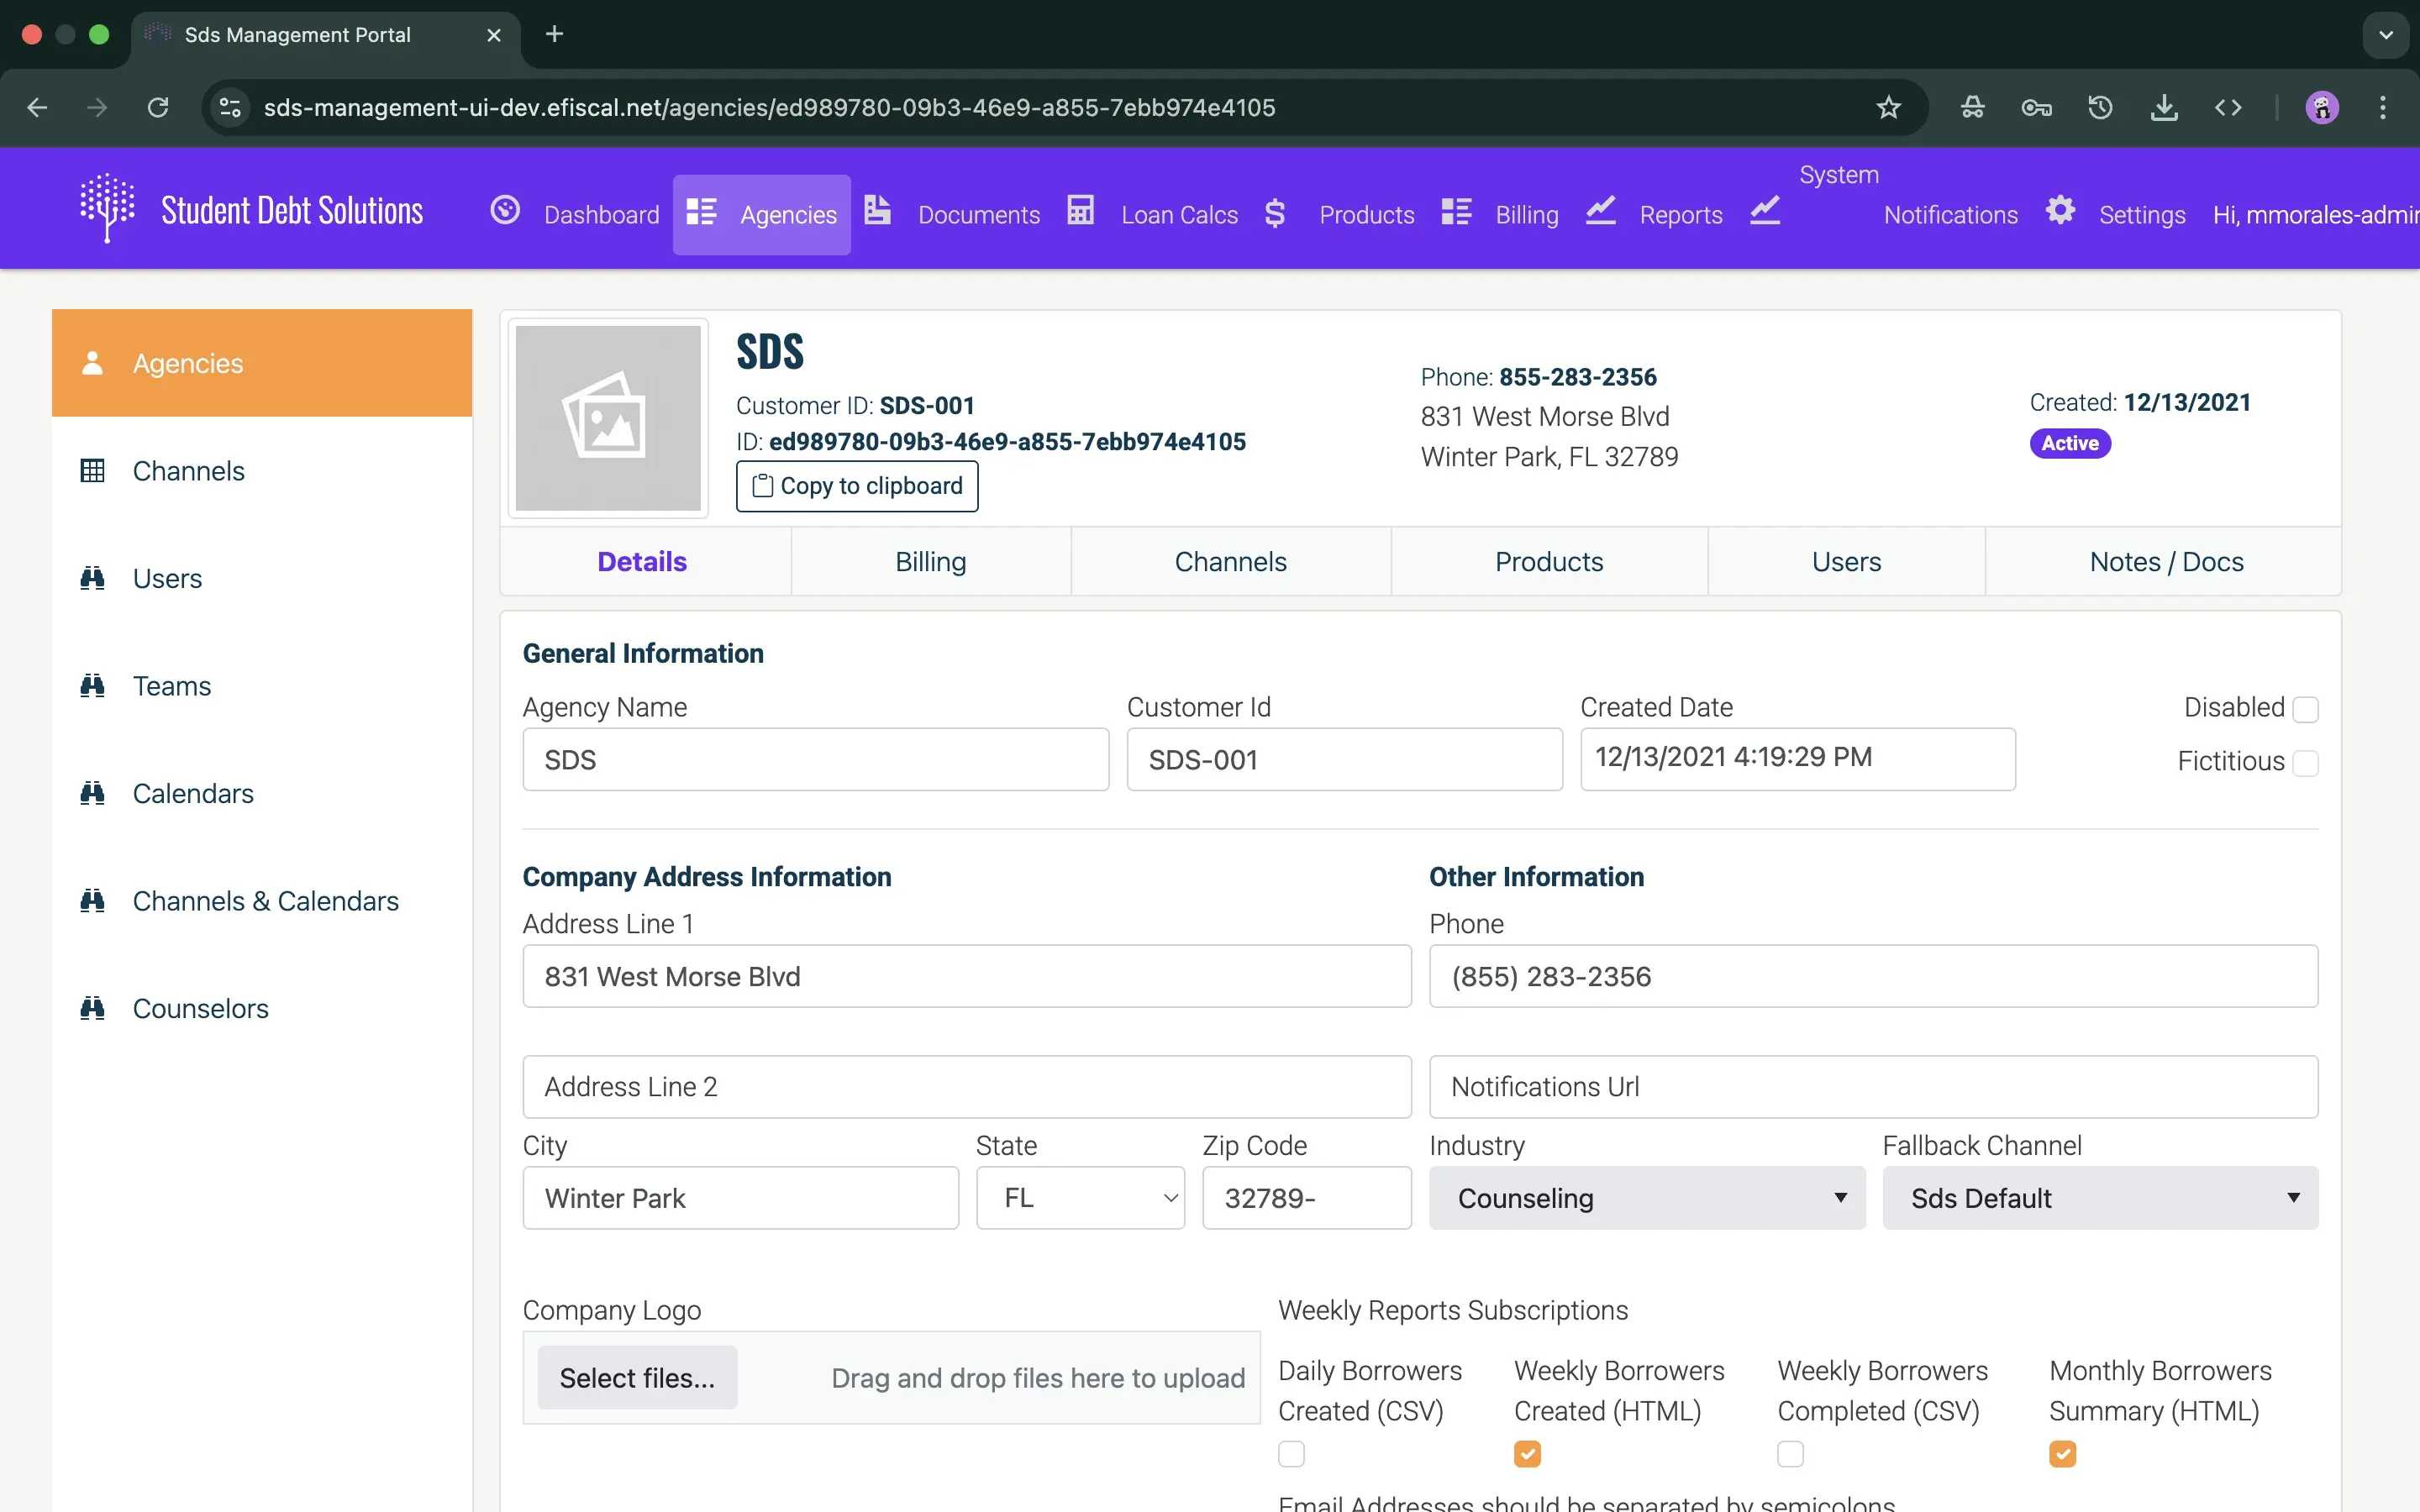Switch to the Billing tab
The width and height of the screenshot is (2420, 1512).
click(x=930, y=562)
